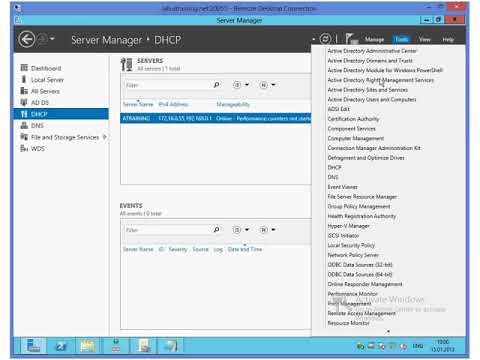This screenshot has width=480, height=360.
Task: Open Events saved queries dropdown
Action: coord(267,230)
